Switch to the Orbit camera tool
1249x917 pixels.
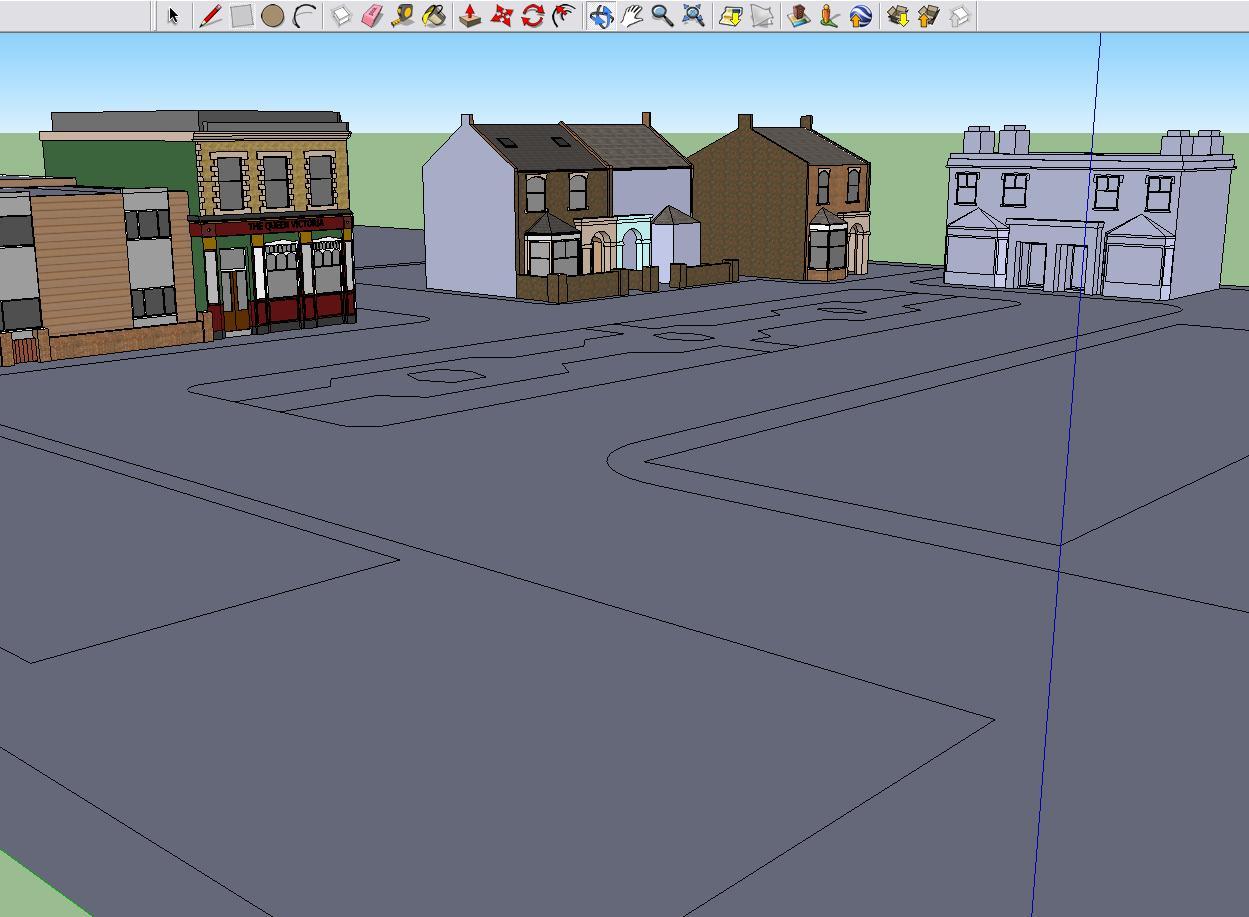click(601, 16)
